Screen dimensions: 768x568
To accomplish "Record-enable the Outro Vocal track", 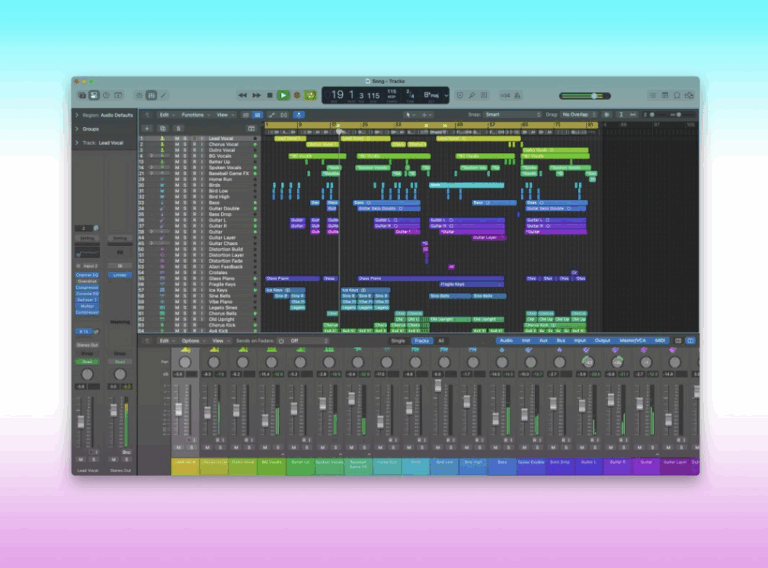I will pos(194,150).
